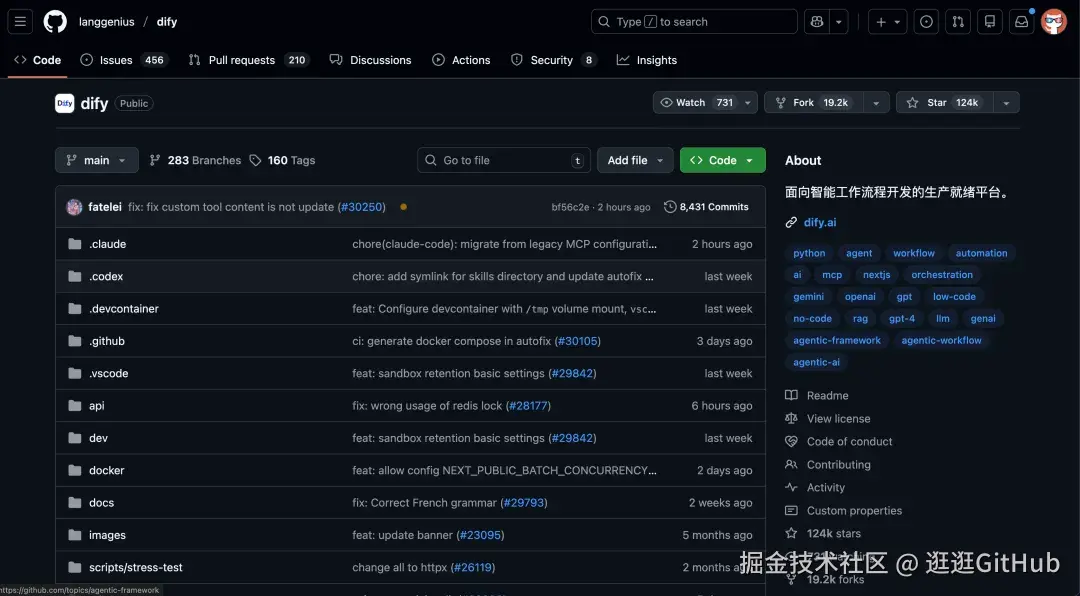The width and height of the screenshot is (1080, 596).
Task: Switch to the Issues tab
Action: (125, 60)
